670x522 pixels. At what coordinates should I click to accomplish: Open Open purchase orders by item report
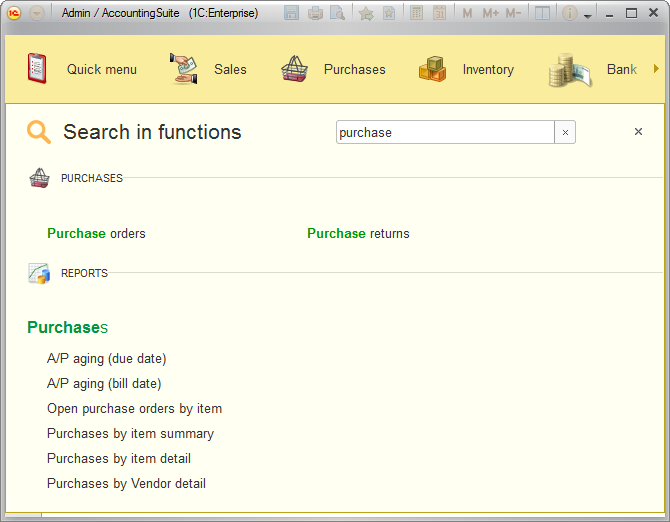(x=134, y=409)
